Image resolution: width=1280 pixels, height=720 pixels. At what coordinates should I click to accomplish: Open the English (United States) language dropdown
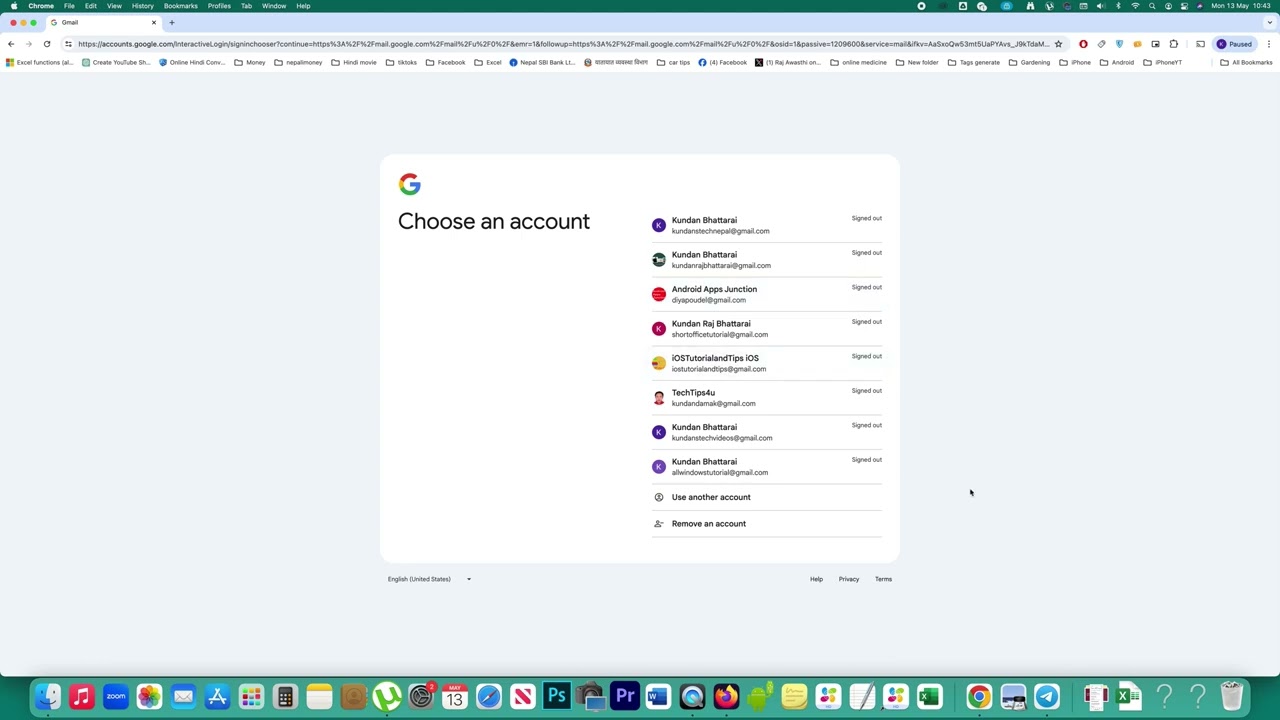429,579
